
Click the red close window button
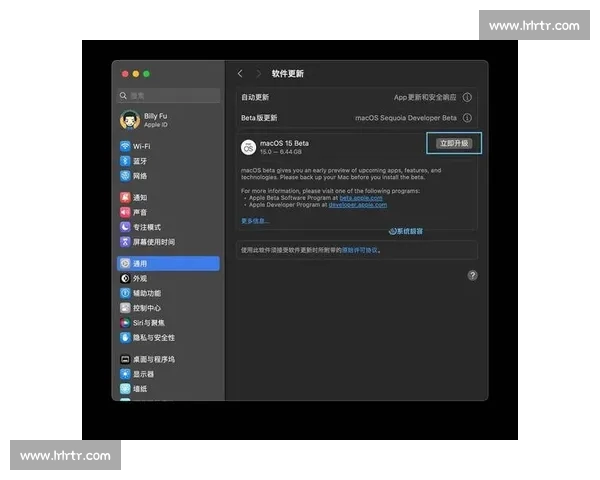pyautogui.click(x=125, y=74)
